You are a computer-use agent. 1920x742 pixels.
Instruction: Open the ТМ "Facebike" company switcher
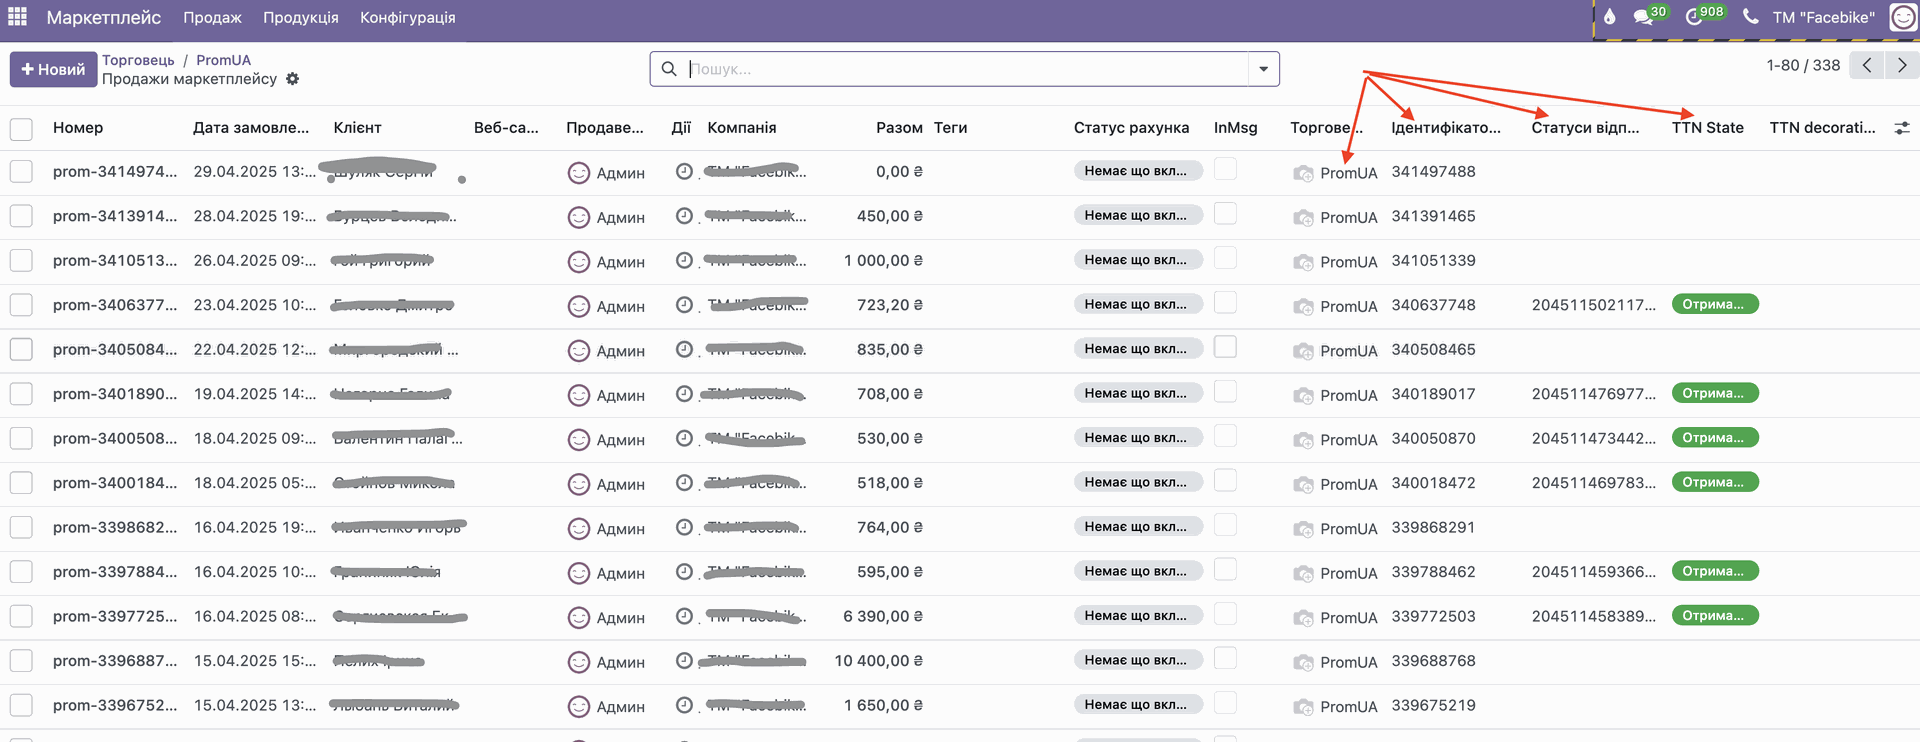click(1823, 17)
